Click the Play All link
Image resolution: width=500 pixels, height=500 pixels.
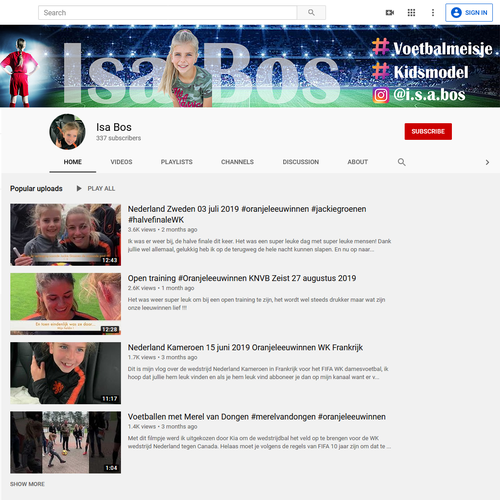101,189
